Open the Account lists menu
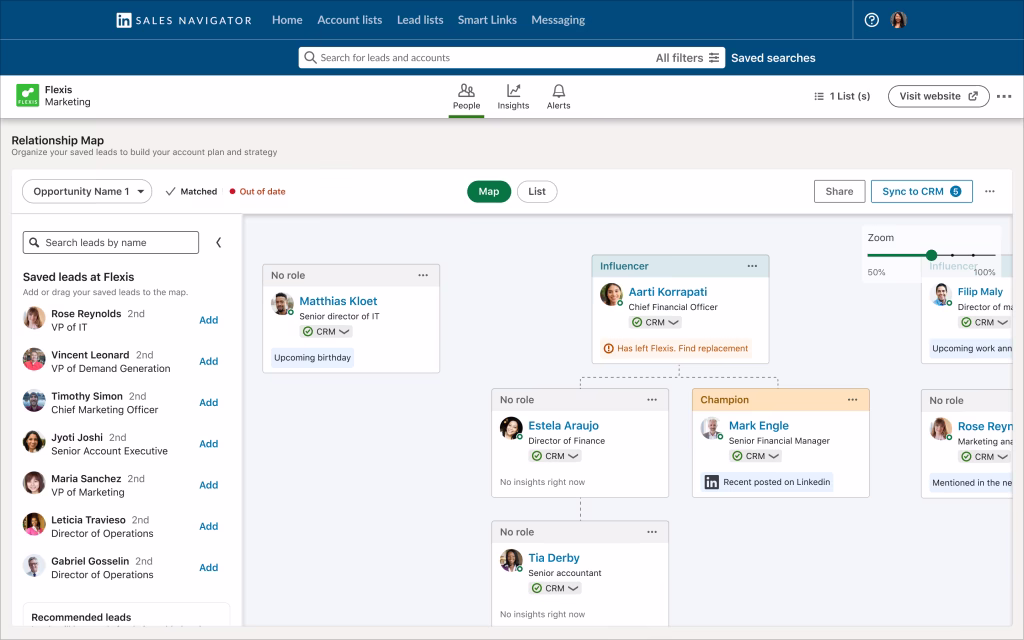Image resolution: width=1024 pixels, height=640 pixels. click(x=349, y=20)
